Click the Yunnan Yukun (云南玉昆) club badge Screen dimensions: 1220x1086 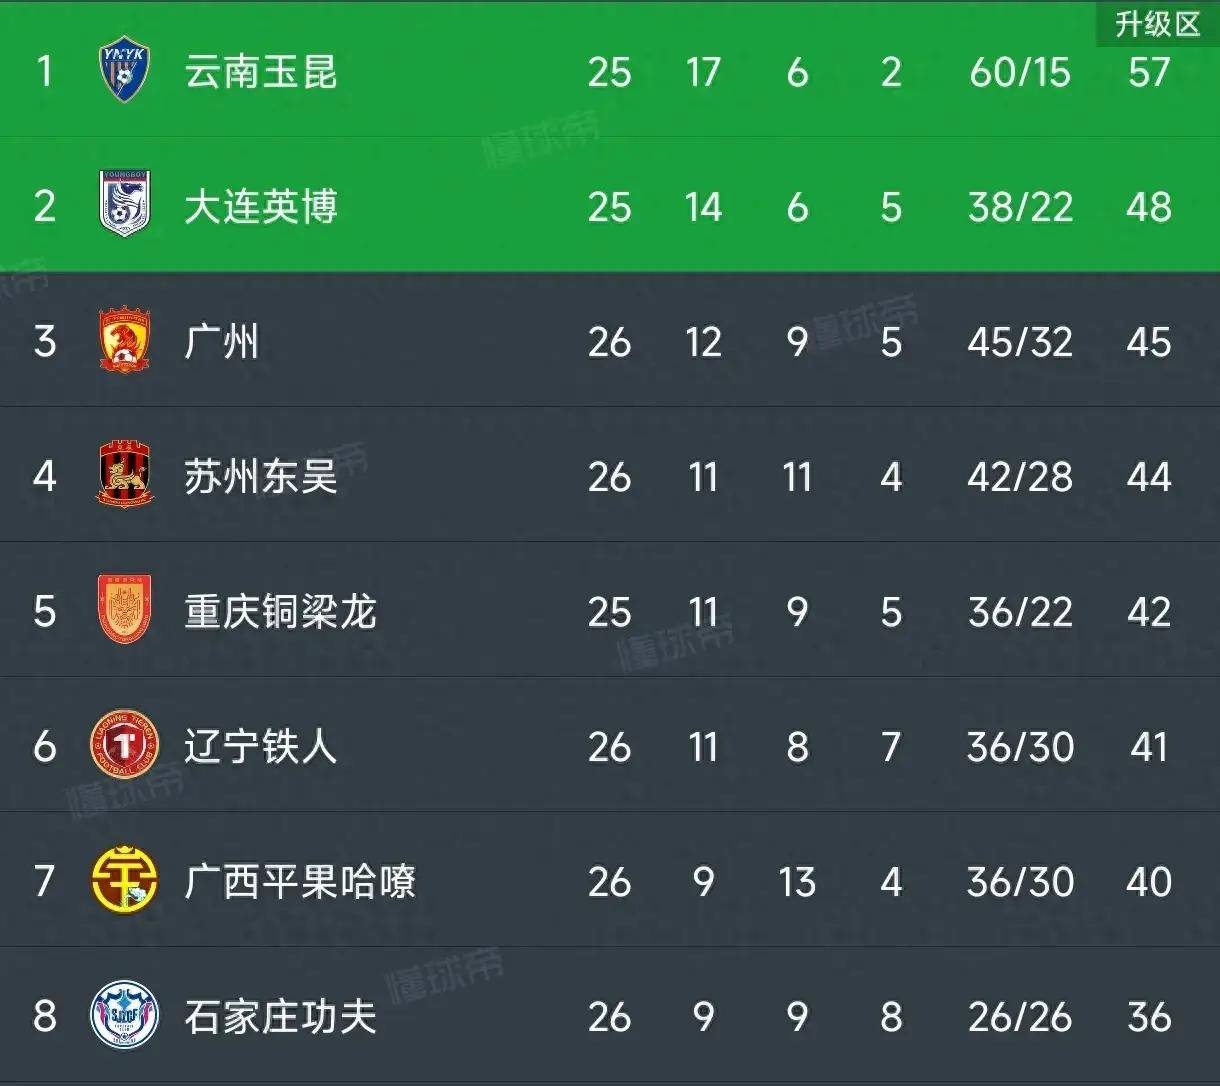[125, 71]
